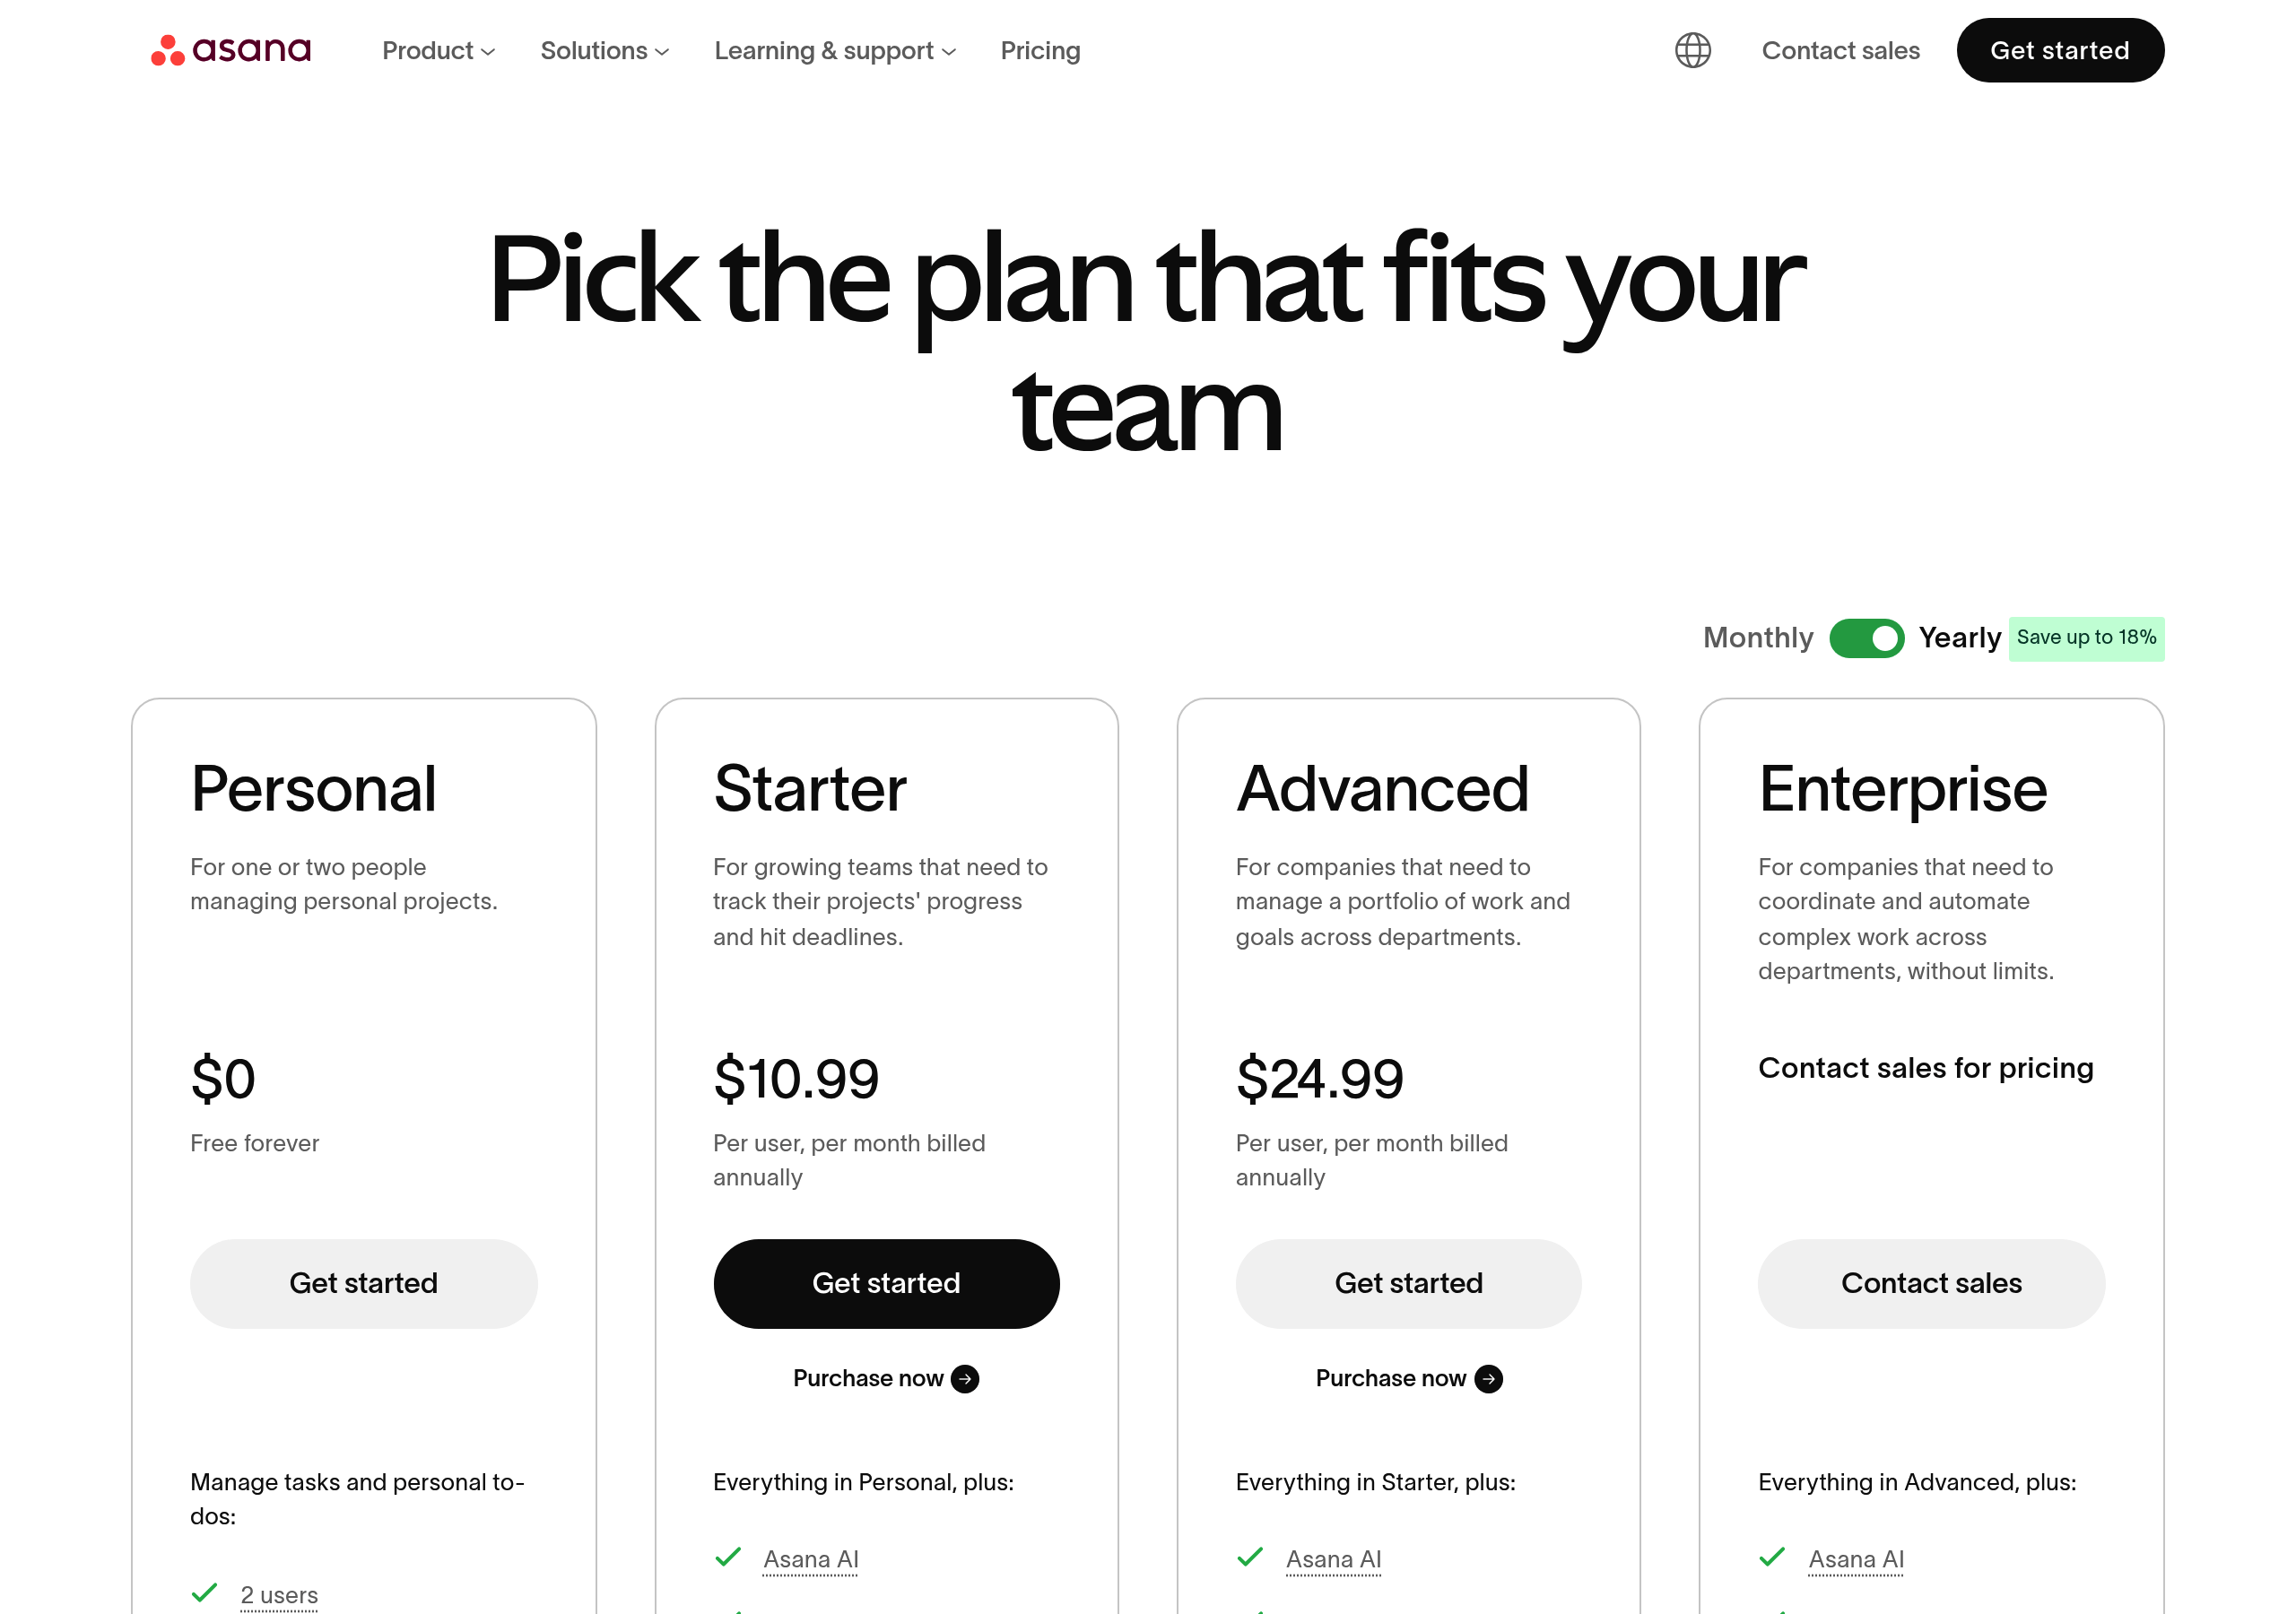Click the Purchase now arrow under Starter
The image size is (2296, 1614).
pyautogui.click(x=965, y=1378)
